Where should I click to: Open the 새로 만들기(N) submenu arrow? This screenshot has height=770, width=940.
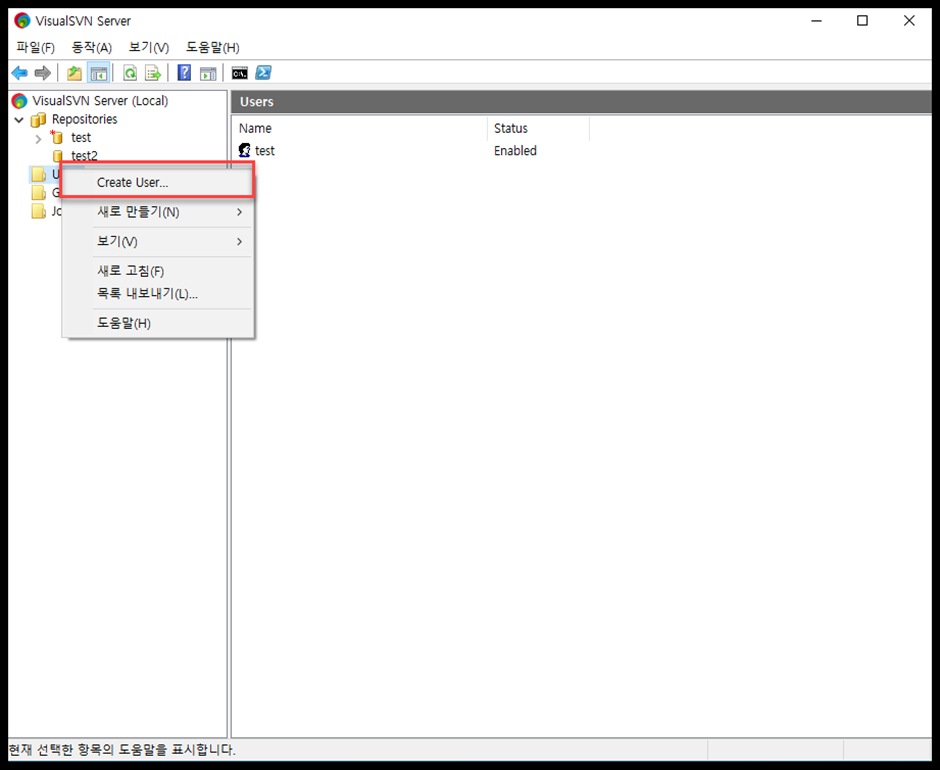239,212
